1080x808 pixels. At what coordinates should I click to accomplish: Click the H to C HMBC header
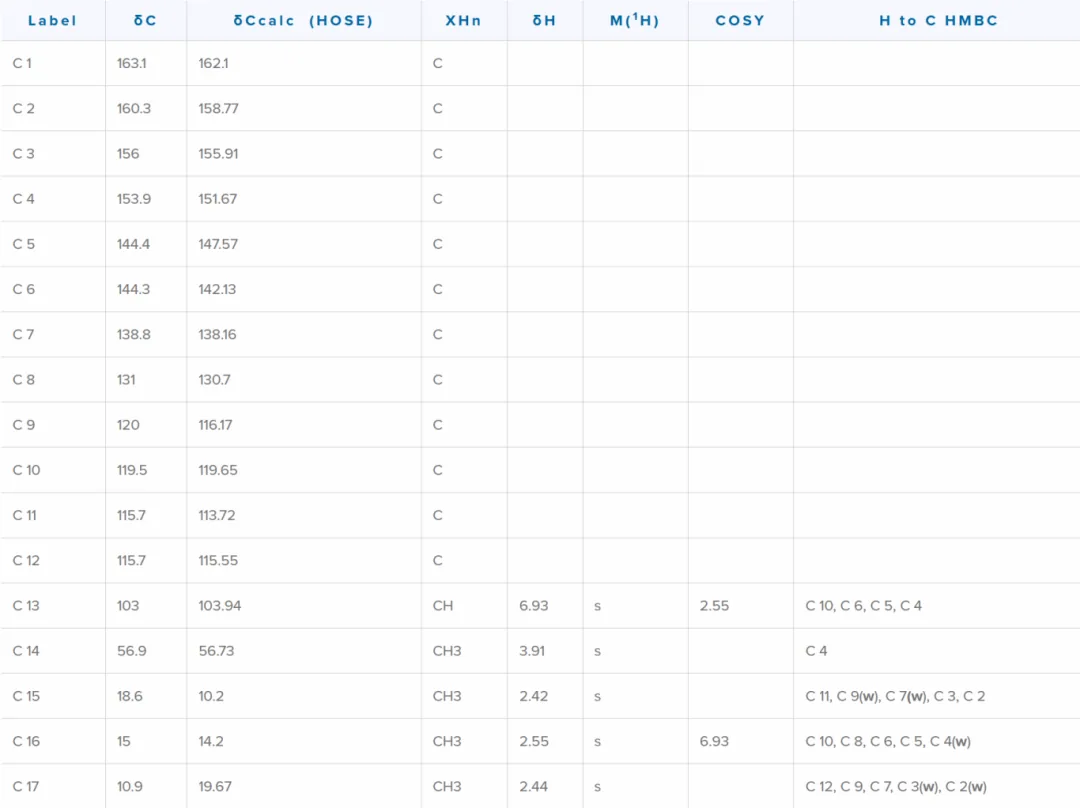[938, 21]
